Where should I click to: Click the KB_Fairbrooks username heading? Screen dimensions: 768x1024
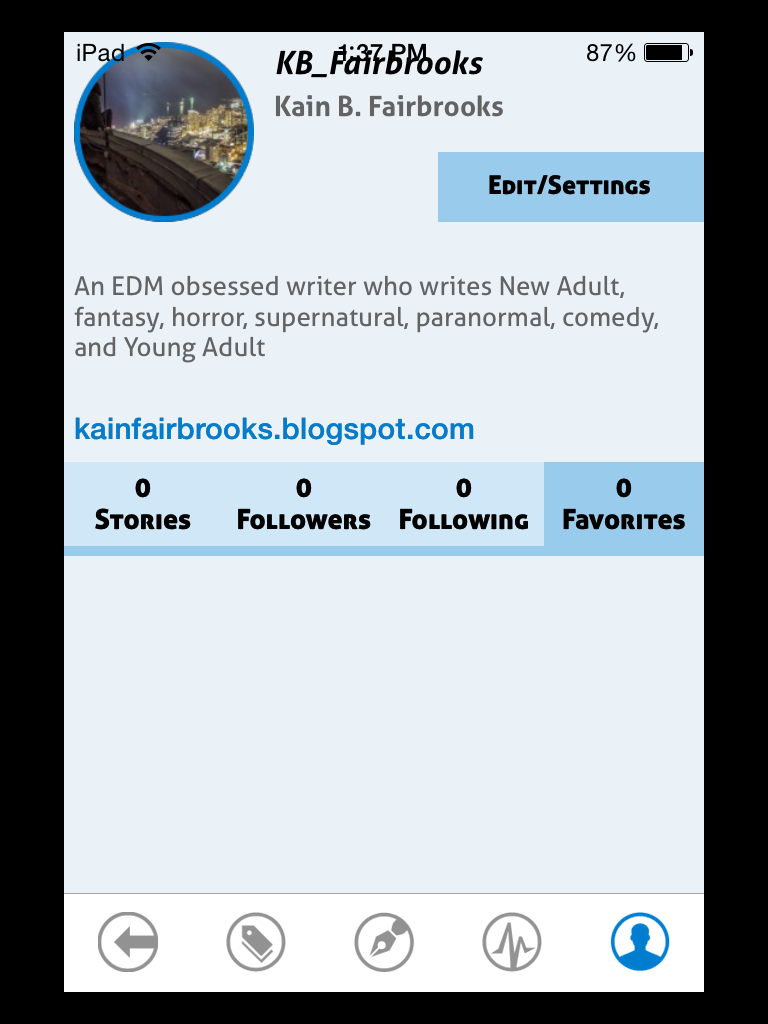[x=379, y=64]
